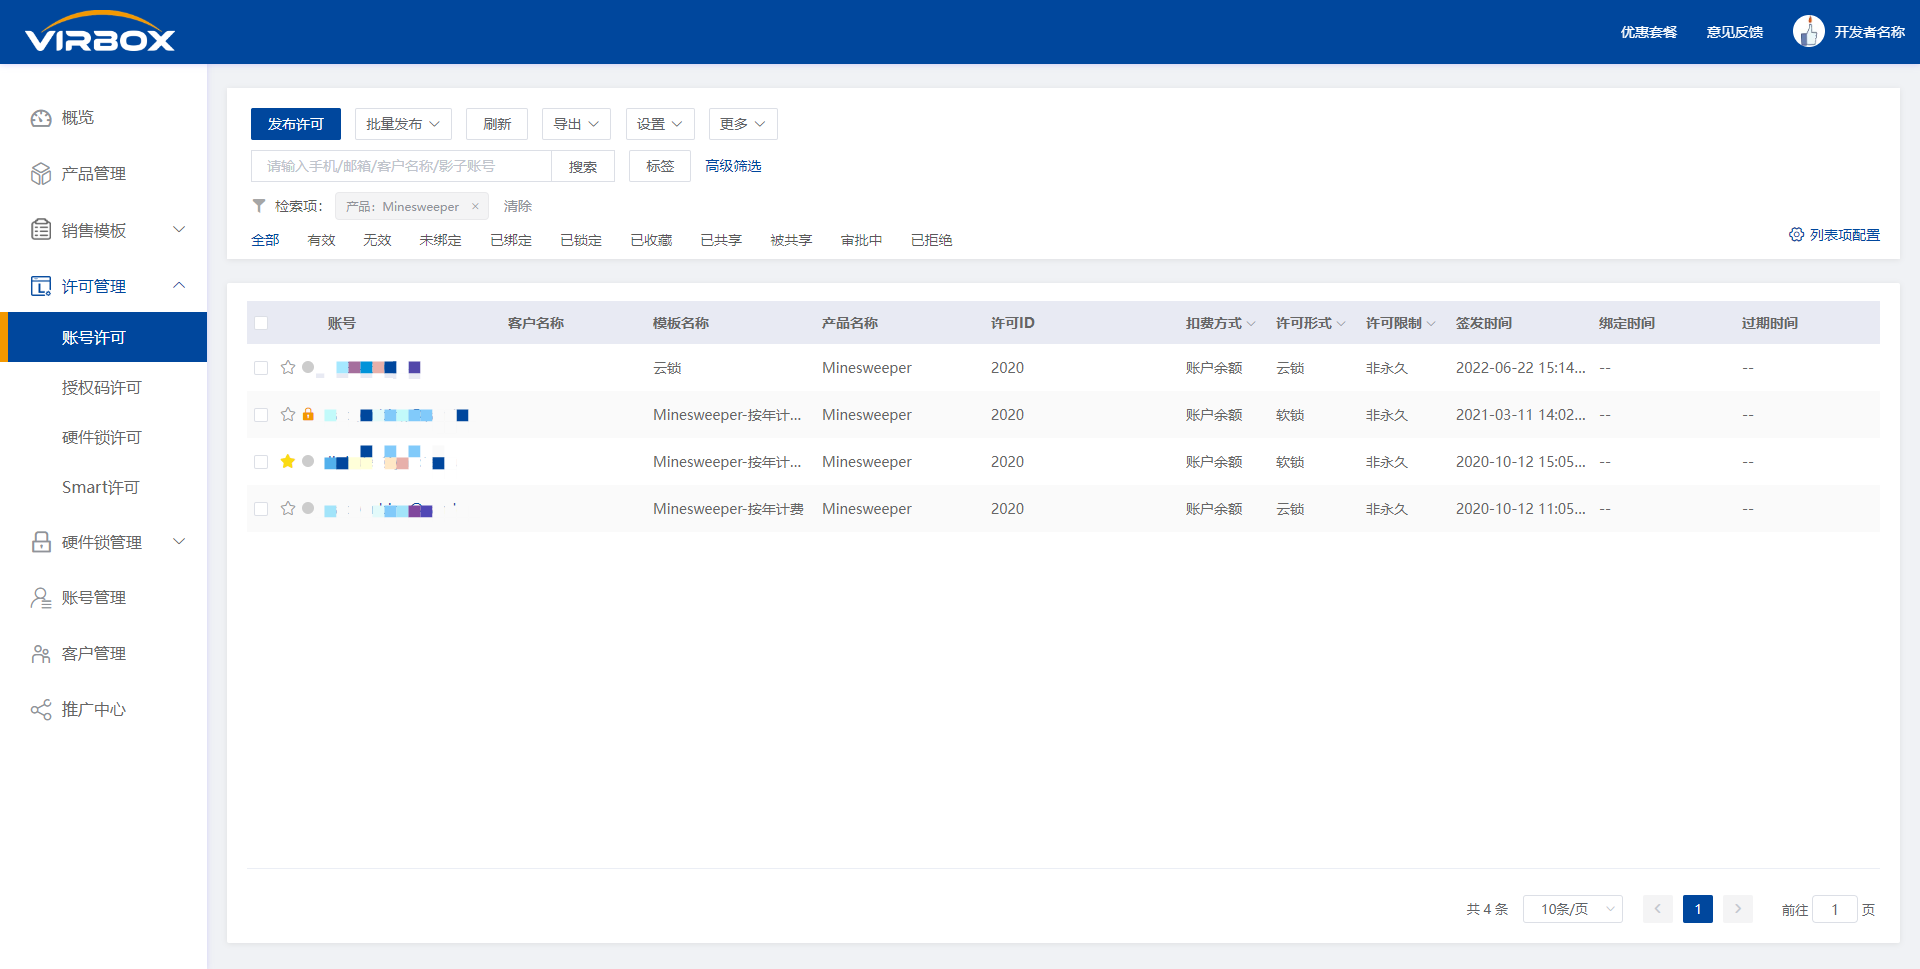
Task: Click the 标签 button
Action: 660,166
